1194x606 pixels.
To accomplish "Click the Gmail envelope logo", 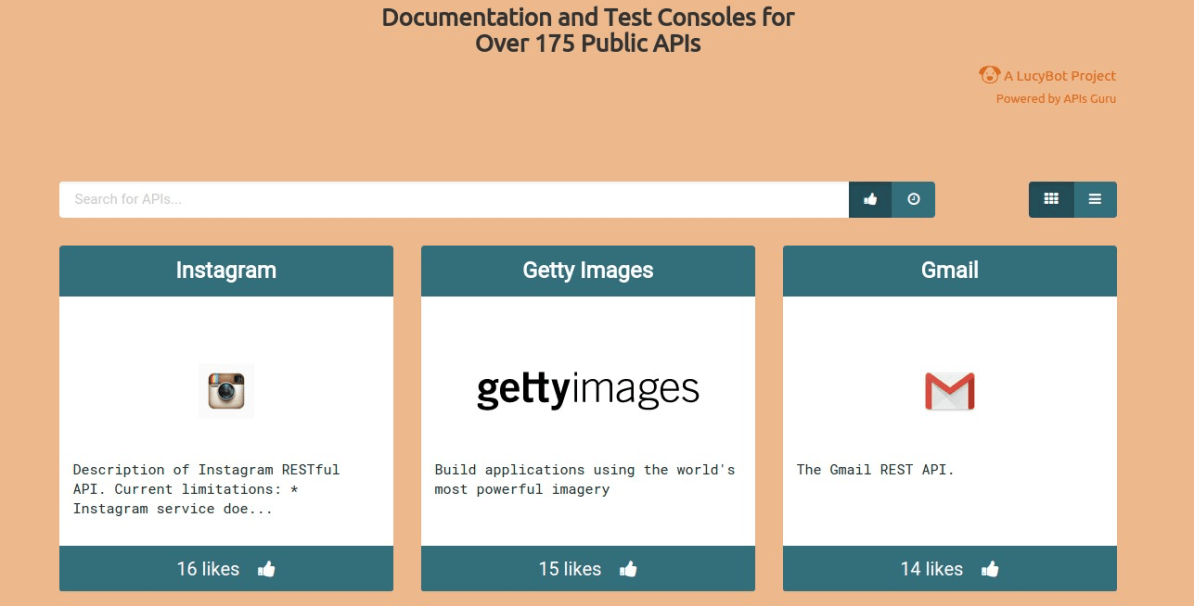I will [950, 391].
